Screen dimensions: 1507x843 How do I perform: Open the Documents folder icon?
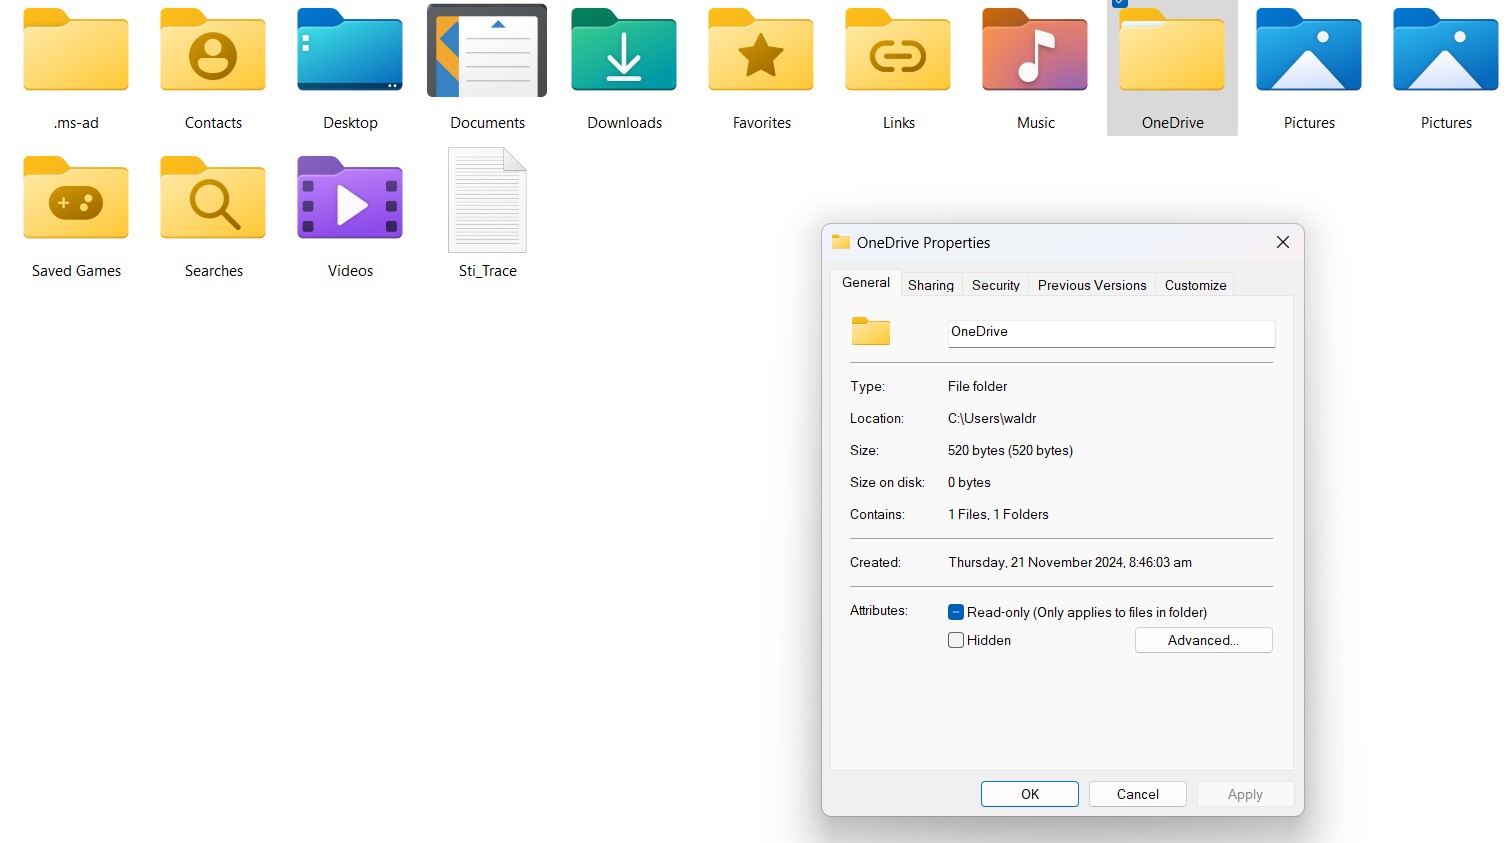coord(487,50)
